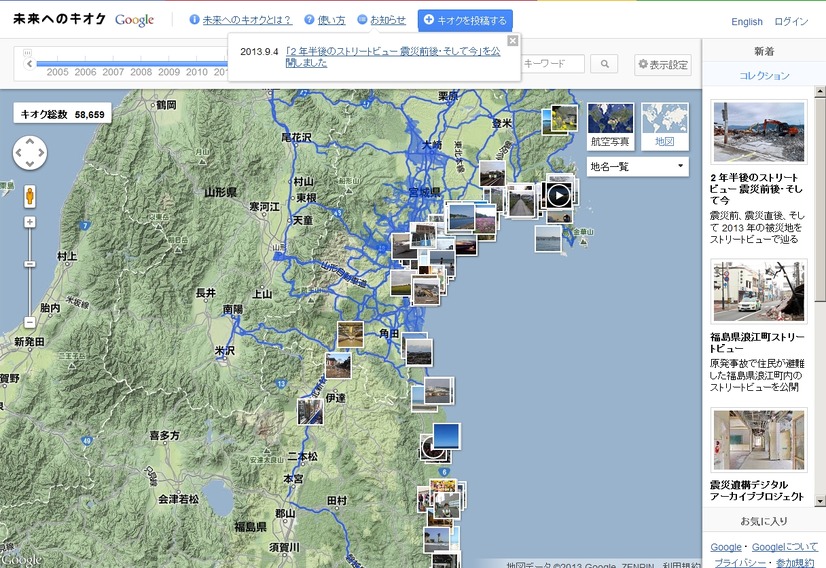
Task: Click the info icon beside 未来へのキオクとは？
Action: point(194,19)
